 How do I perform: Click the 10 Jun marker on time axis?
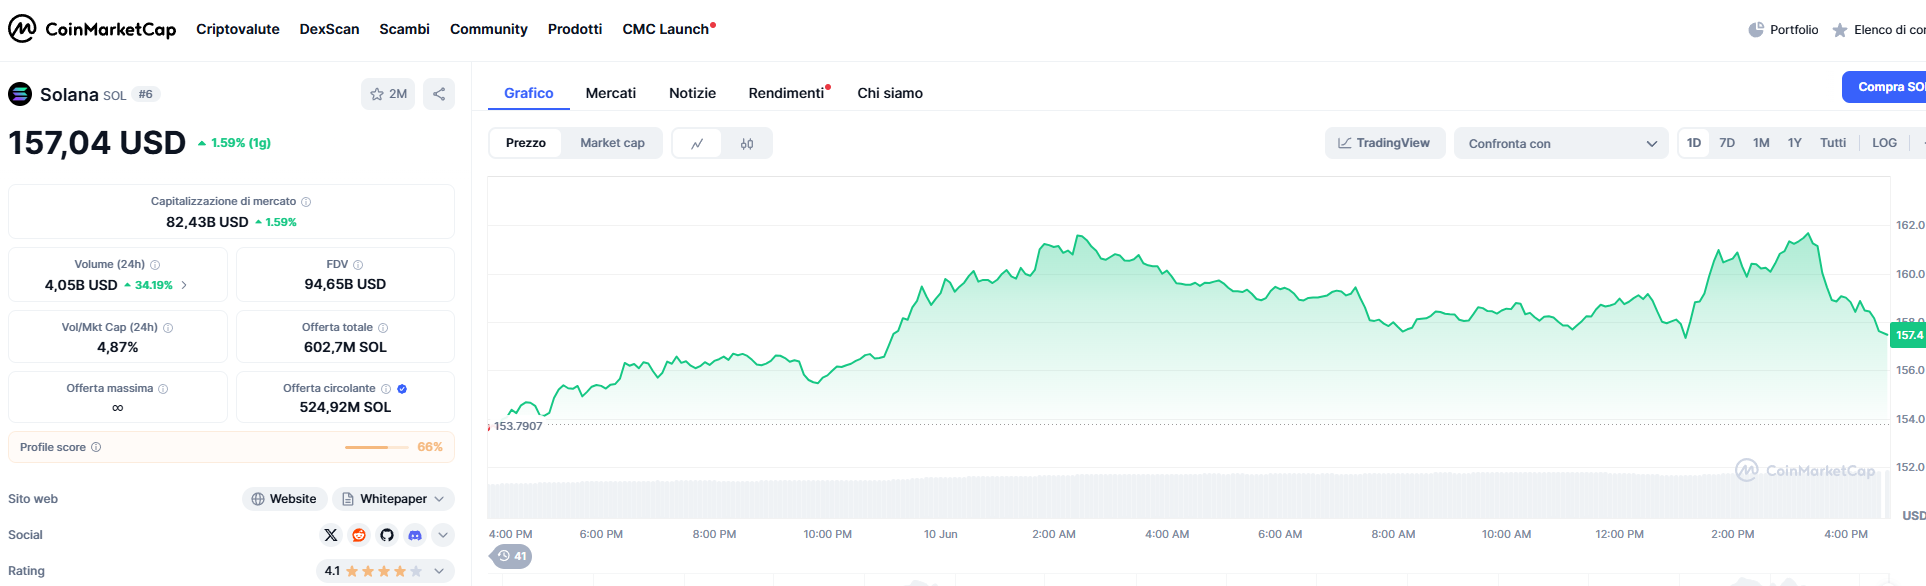click(x=940, y=534)
